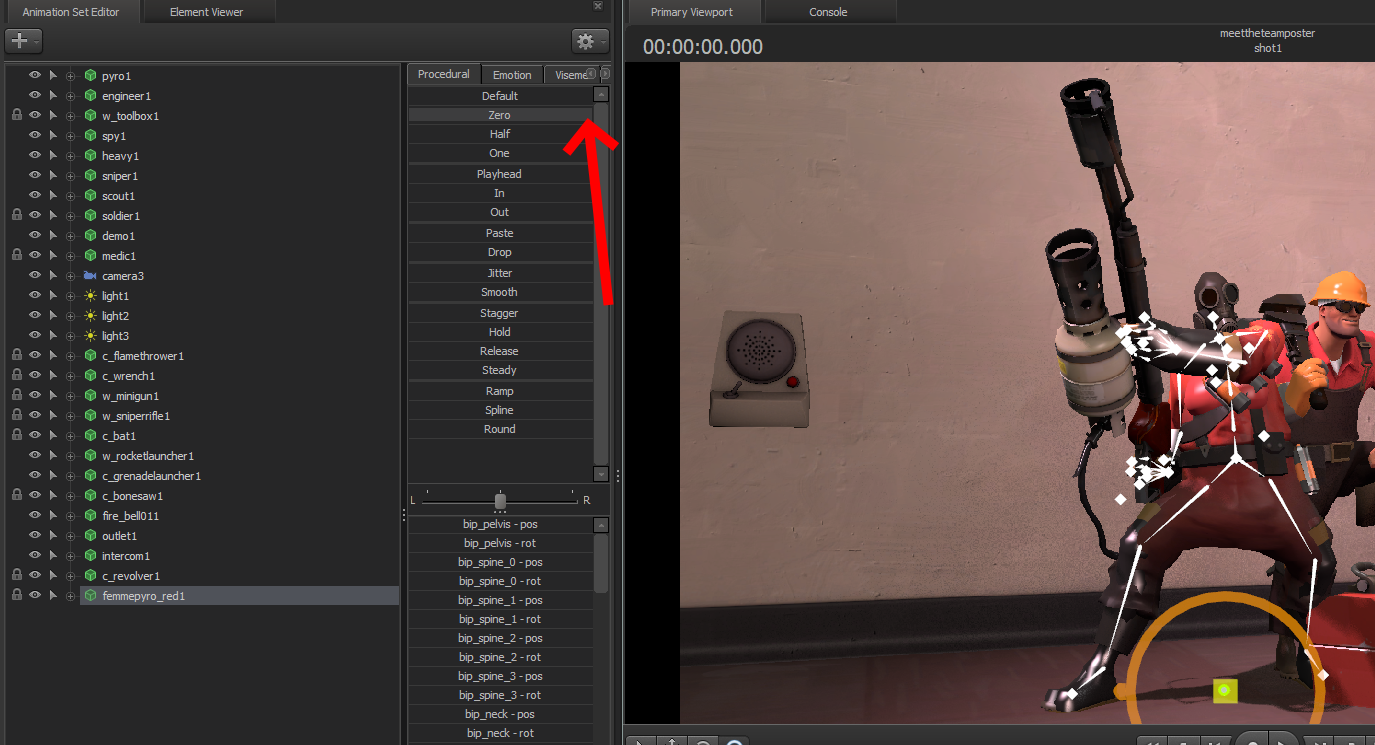Click the L-R balance slider handle

pos(500,500)
